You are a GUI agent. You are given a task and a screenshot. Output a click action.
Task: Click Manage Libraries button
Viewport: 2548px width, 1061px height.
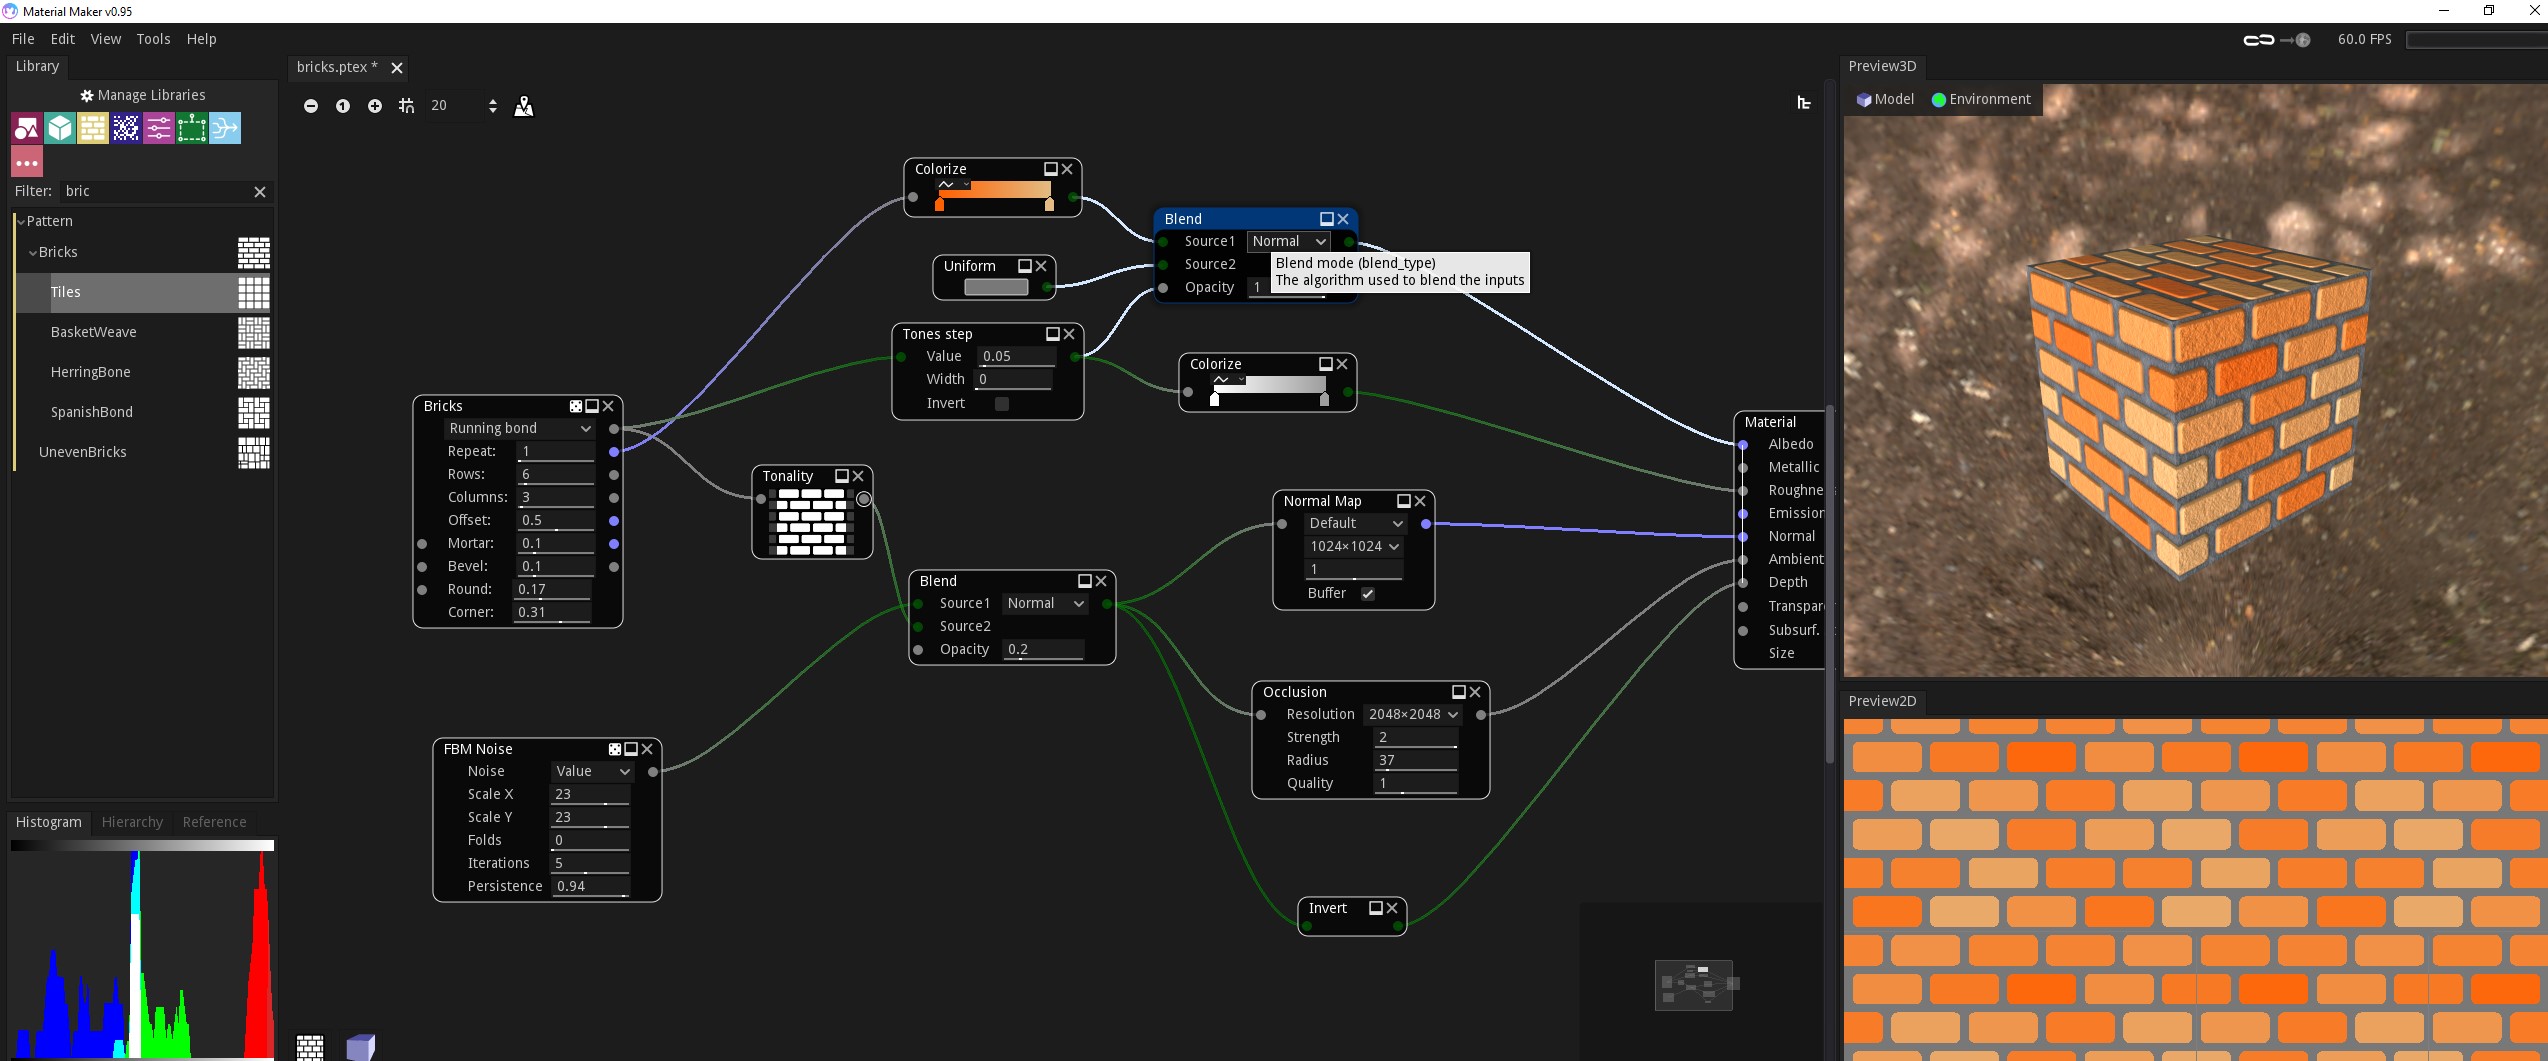pyautogui.click(x=142, y=95)
